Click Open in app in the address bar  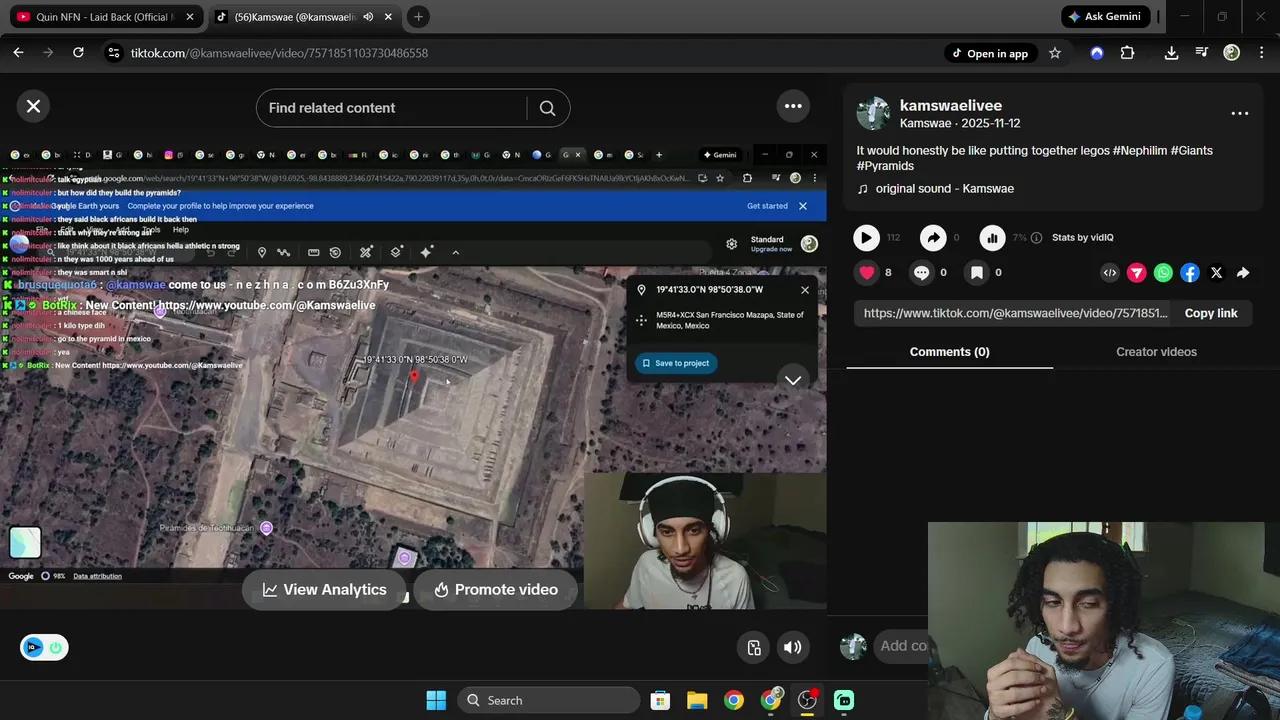pyautogui.click(x=989, y=53)
